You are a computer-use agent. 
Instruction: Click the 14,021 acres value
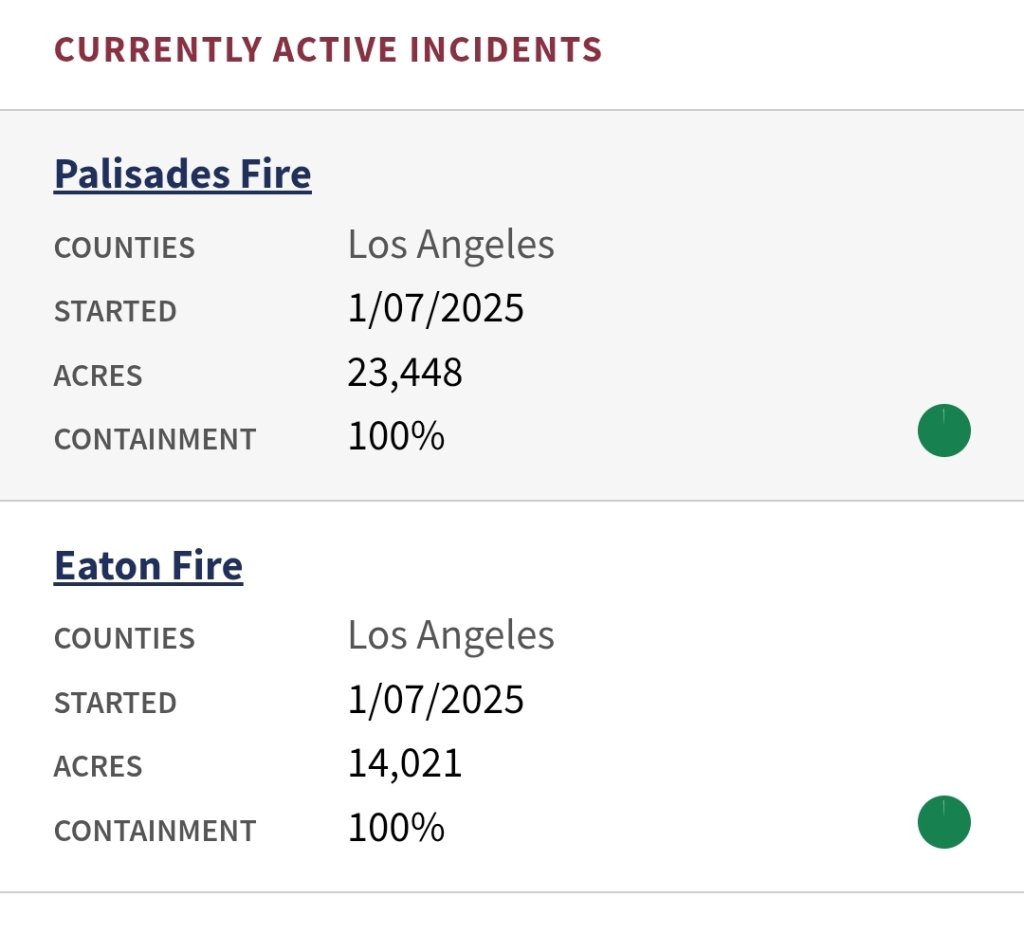pos(405,764)
